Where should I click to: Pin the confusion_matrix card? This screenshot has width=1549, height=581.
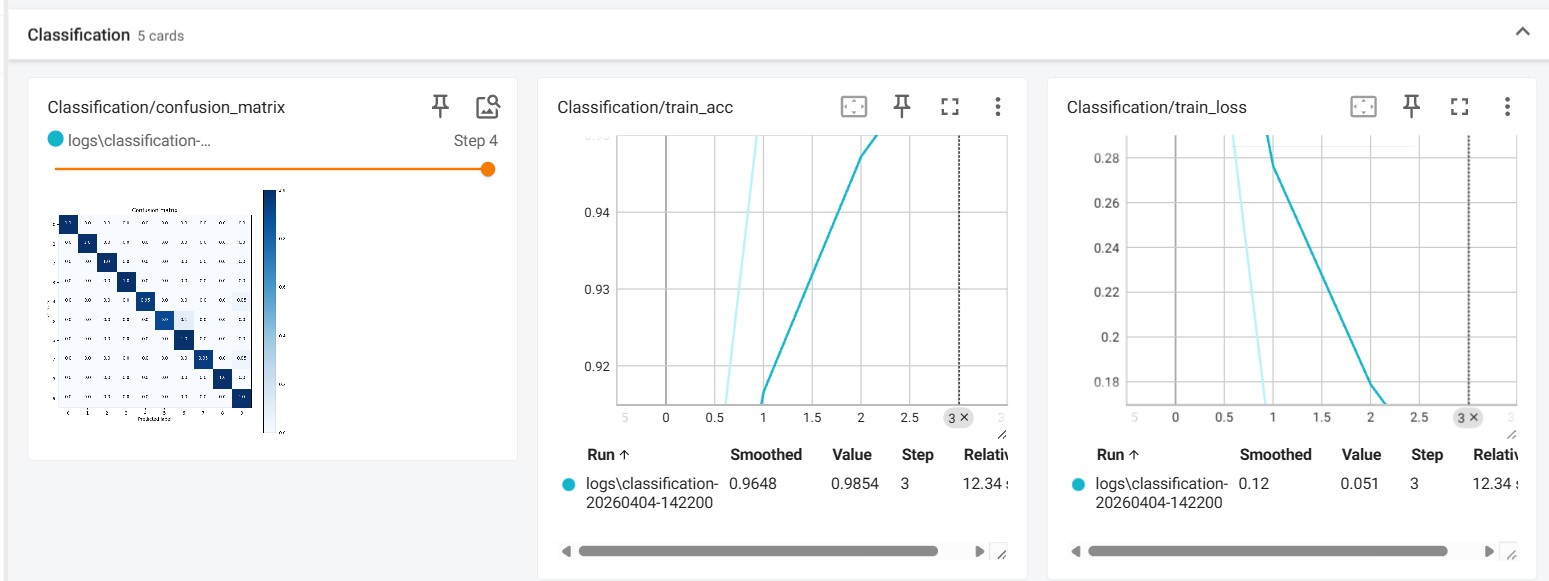tap(440, 106)
